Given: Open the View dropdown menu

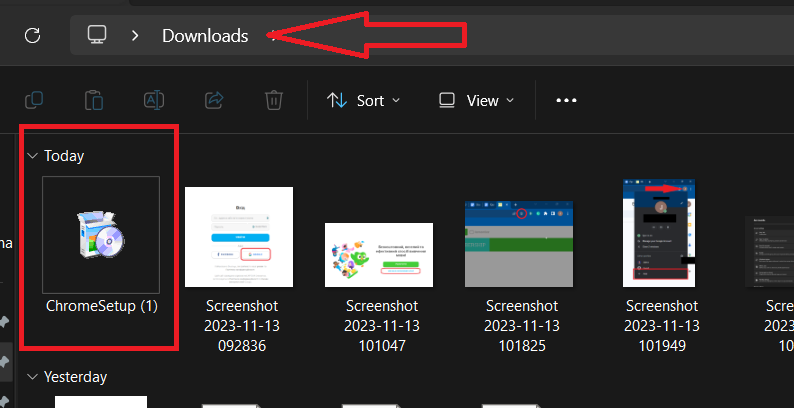Looking at the screenshot, I should (x=476, y=100).
